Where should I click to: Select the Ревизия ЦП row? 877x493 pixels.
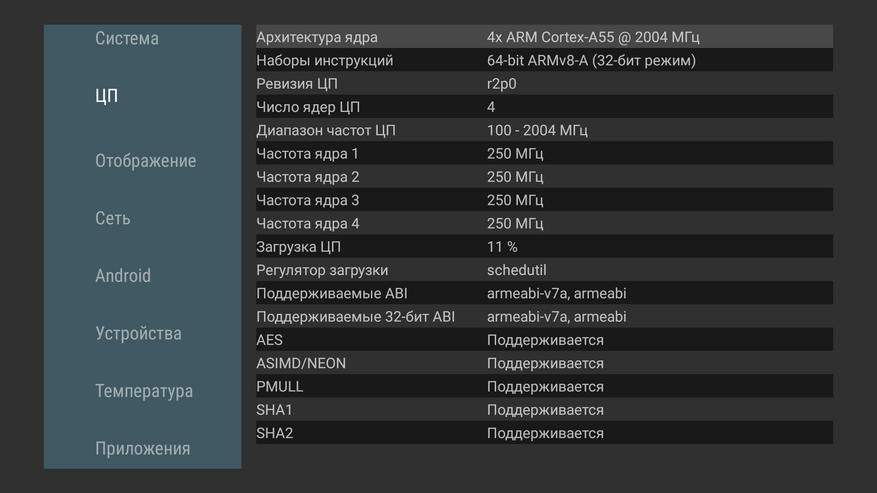pos(544,84)
